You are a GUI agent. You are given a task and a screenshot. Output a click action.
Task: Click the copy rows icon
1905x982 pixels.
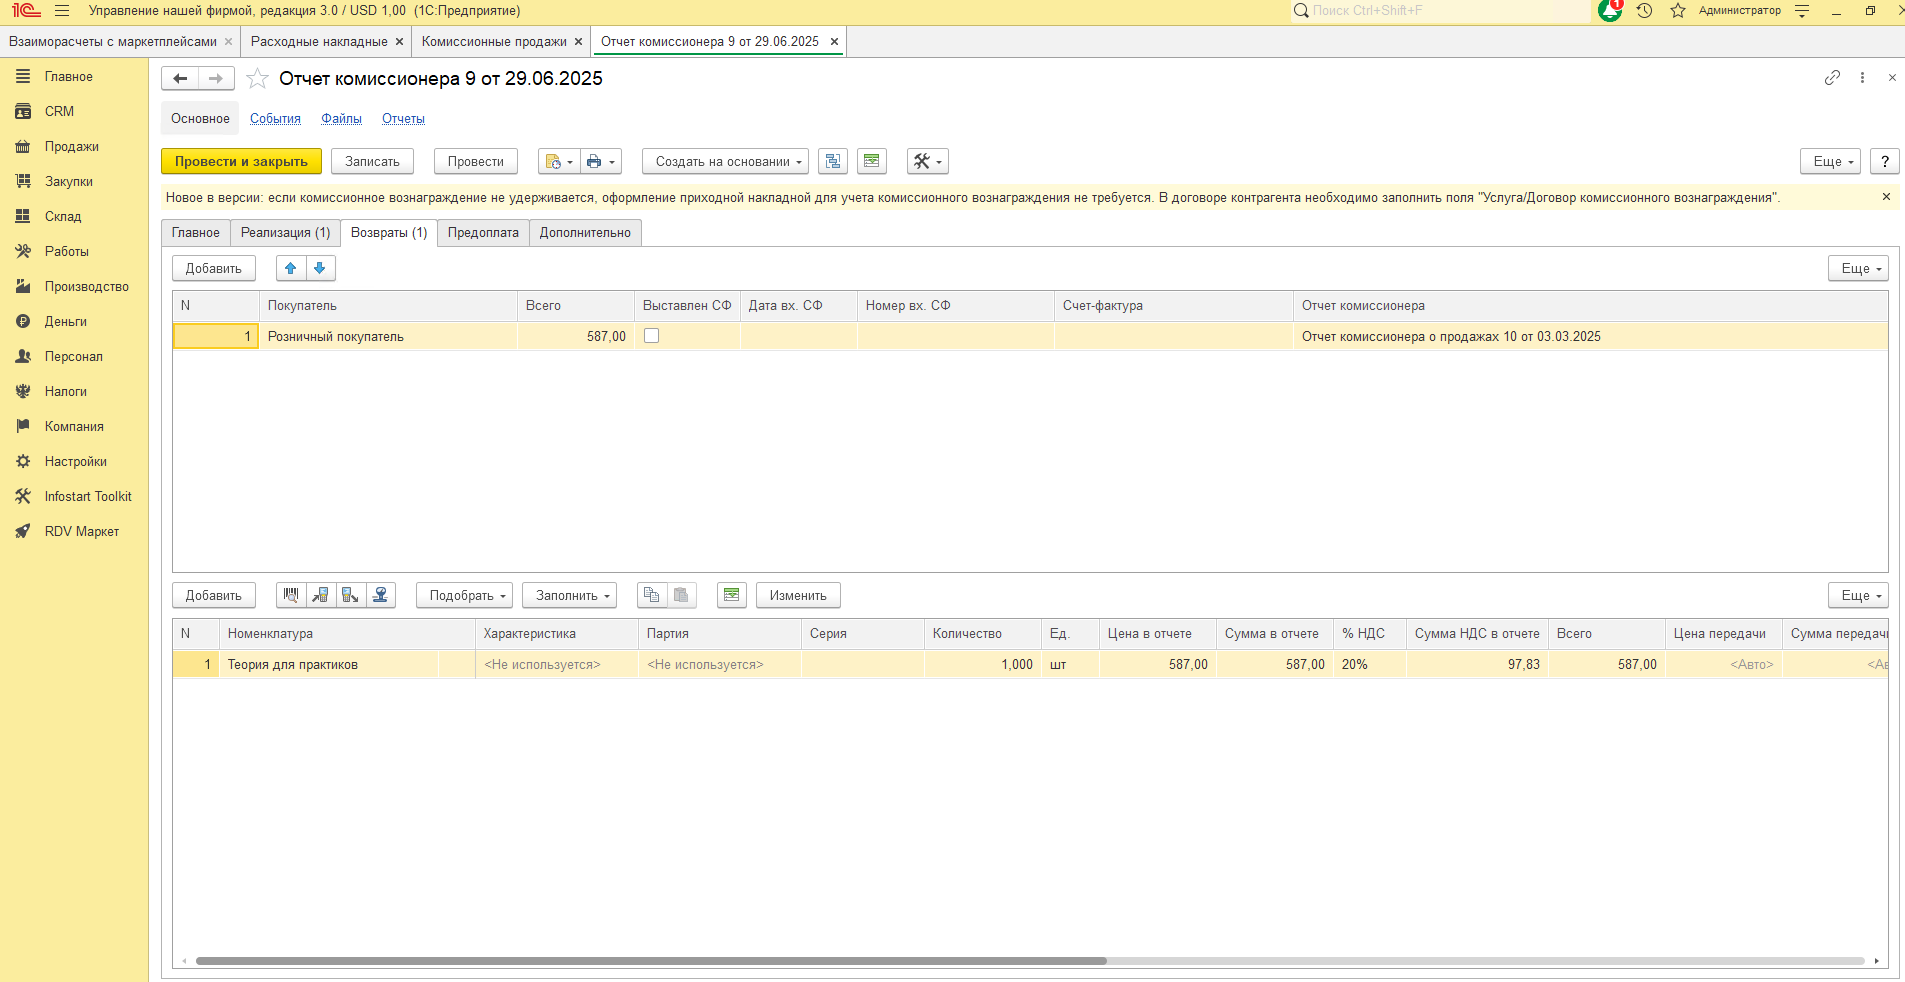(x=652, y=595)
